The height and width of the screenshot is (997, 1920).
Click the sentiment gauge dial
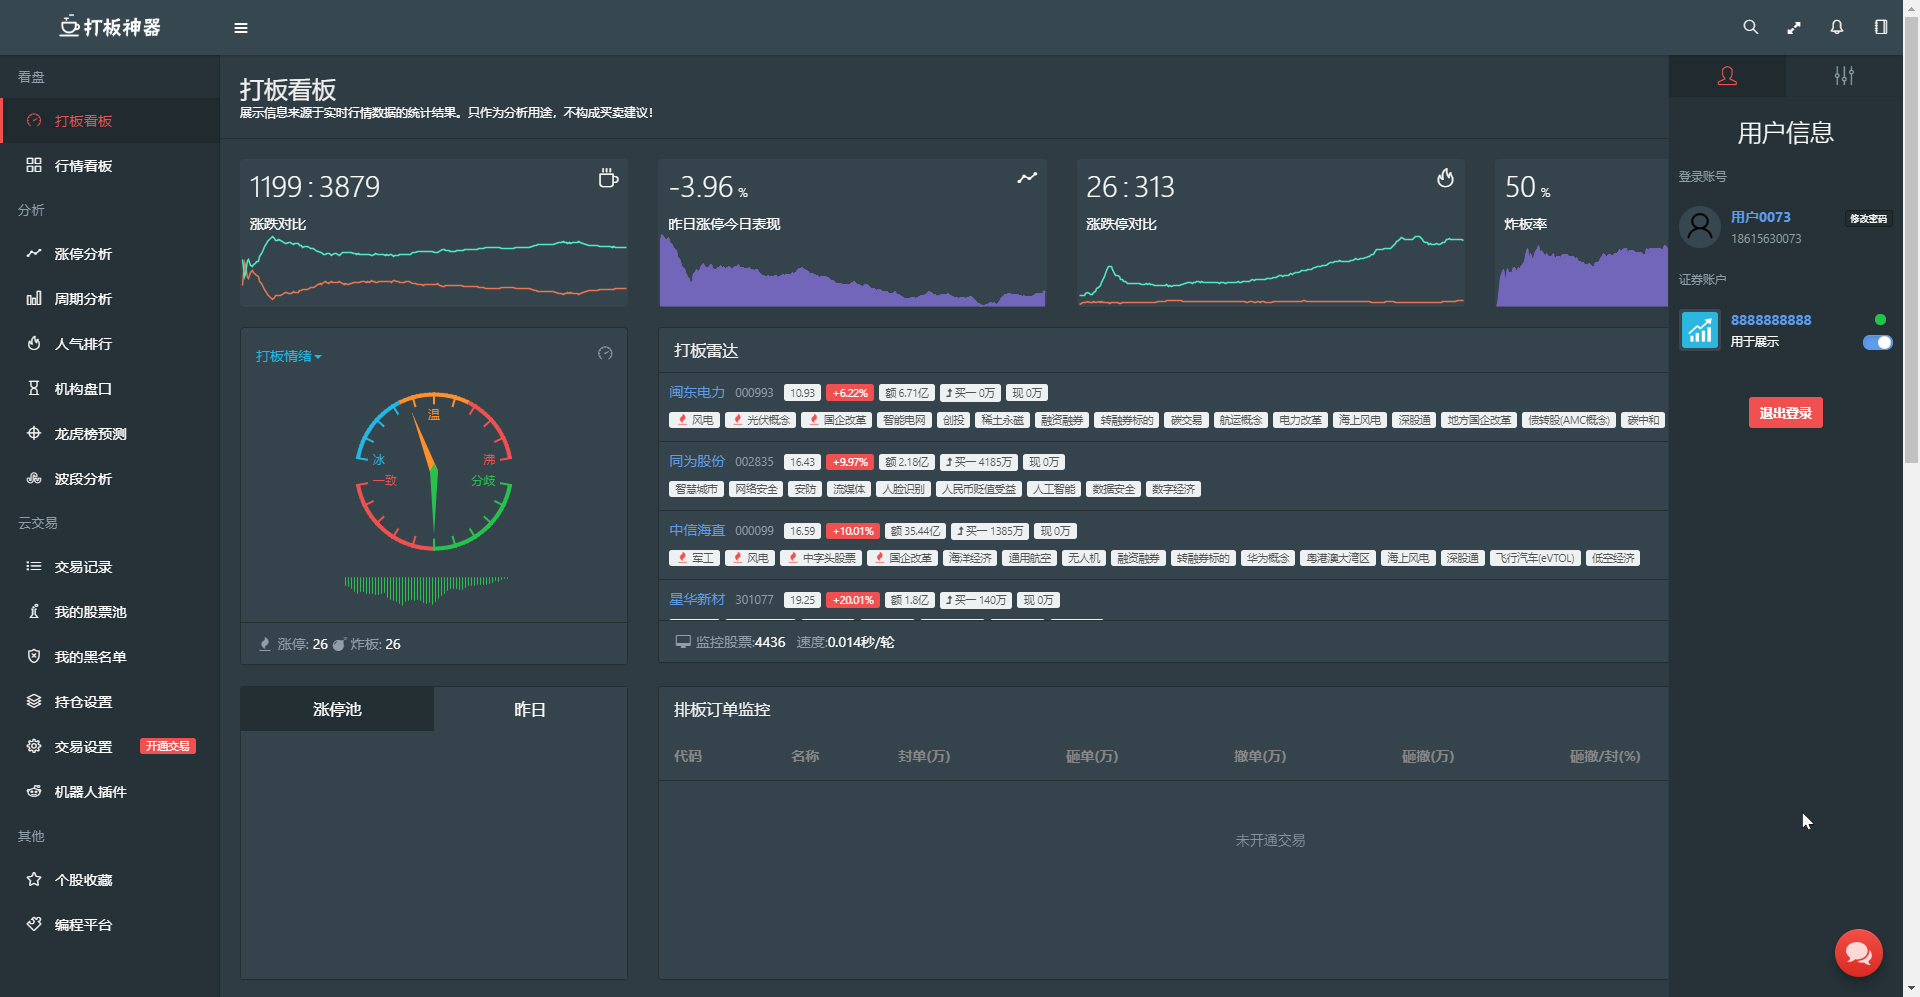(x=434, y=471)
